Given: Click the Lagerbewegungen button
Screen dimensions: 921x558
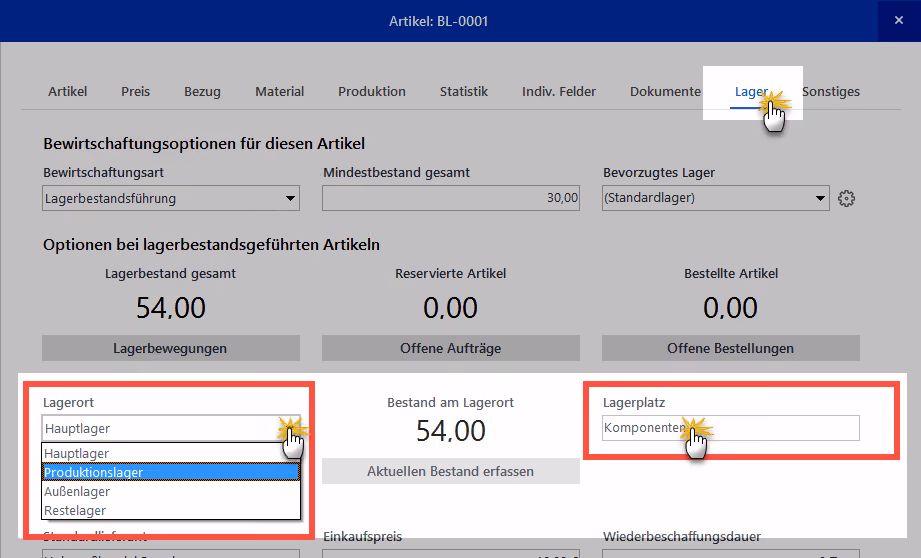Looking at the screenshot, I should (x=170, y=348).
